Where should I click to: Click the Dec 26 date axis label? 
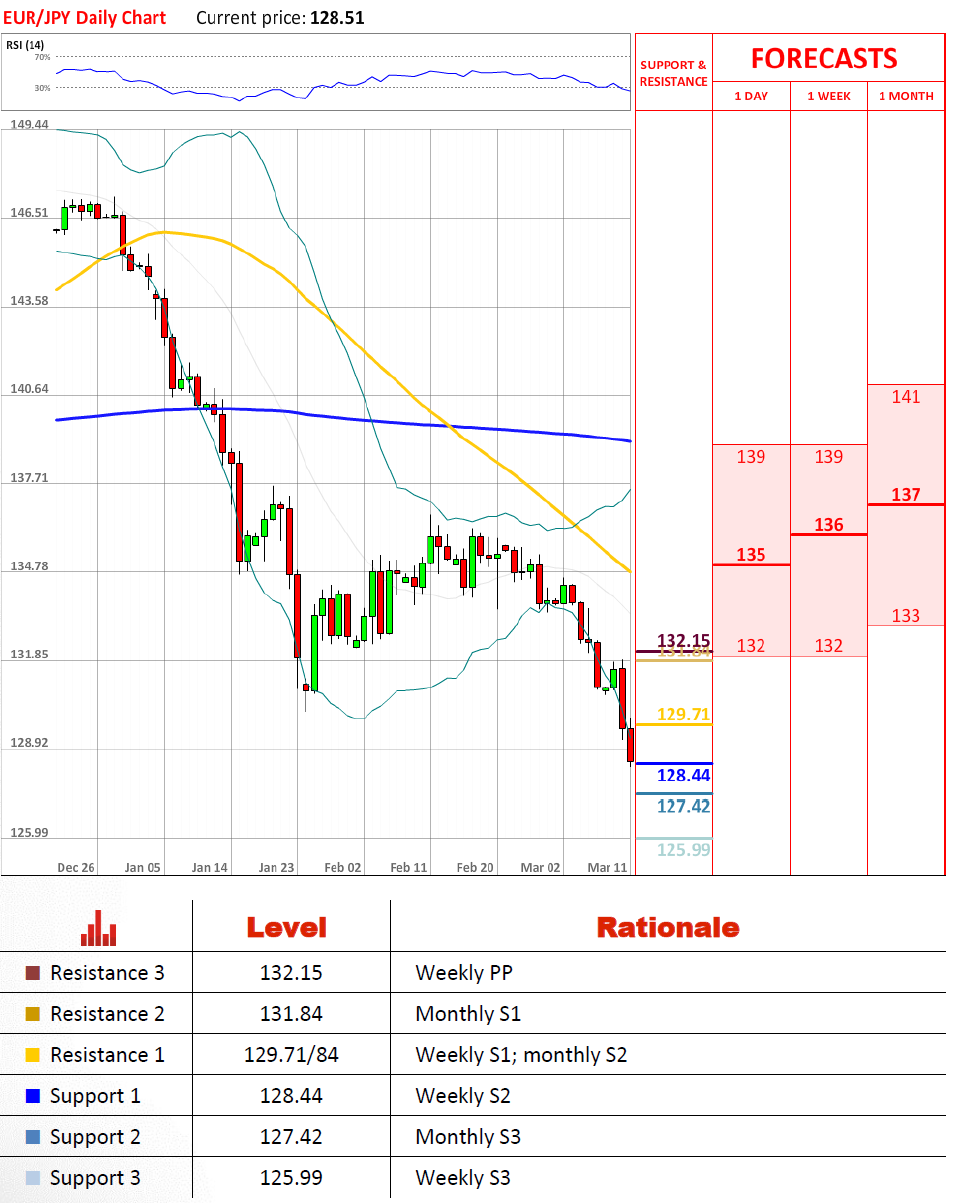pos(76,867)
